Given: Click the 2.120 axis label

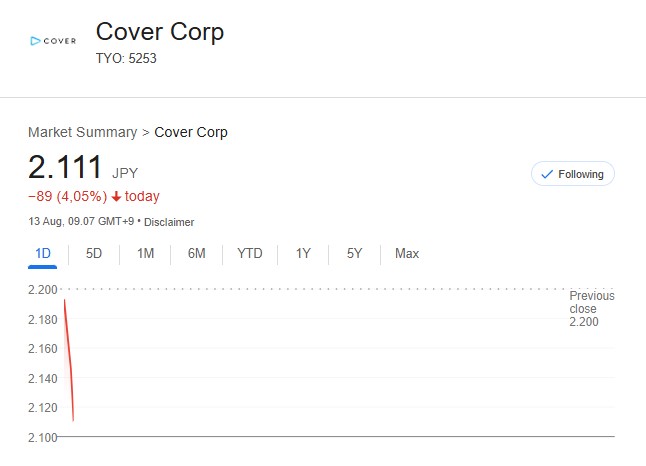Looking at the screenshot, I should tap(43, 408).
